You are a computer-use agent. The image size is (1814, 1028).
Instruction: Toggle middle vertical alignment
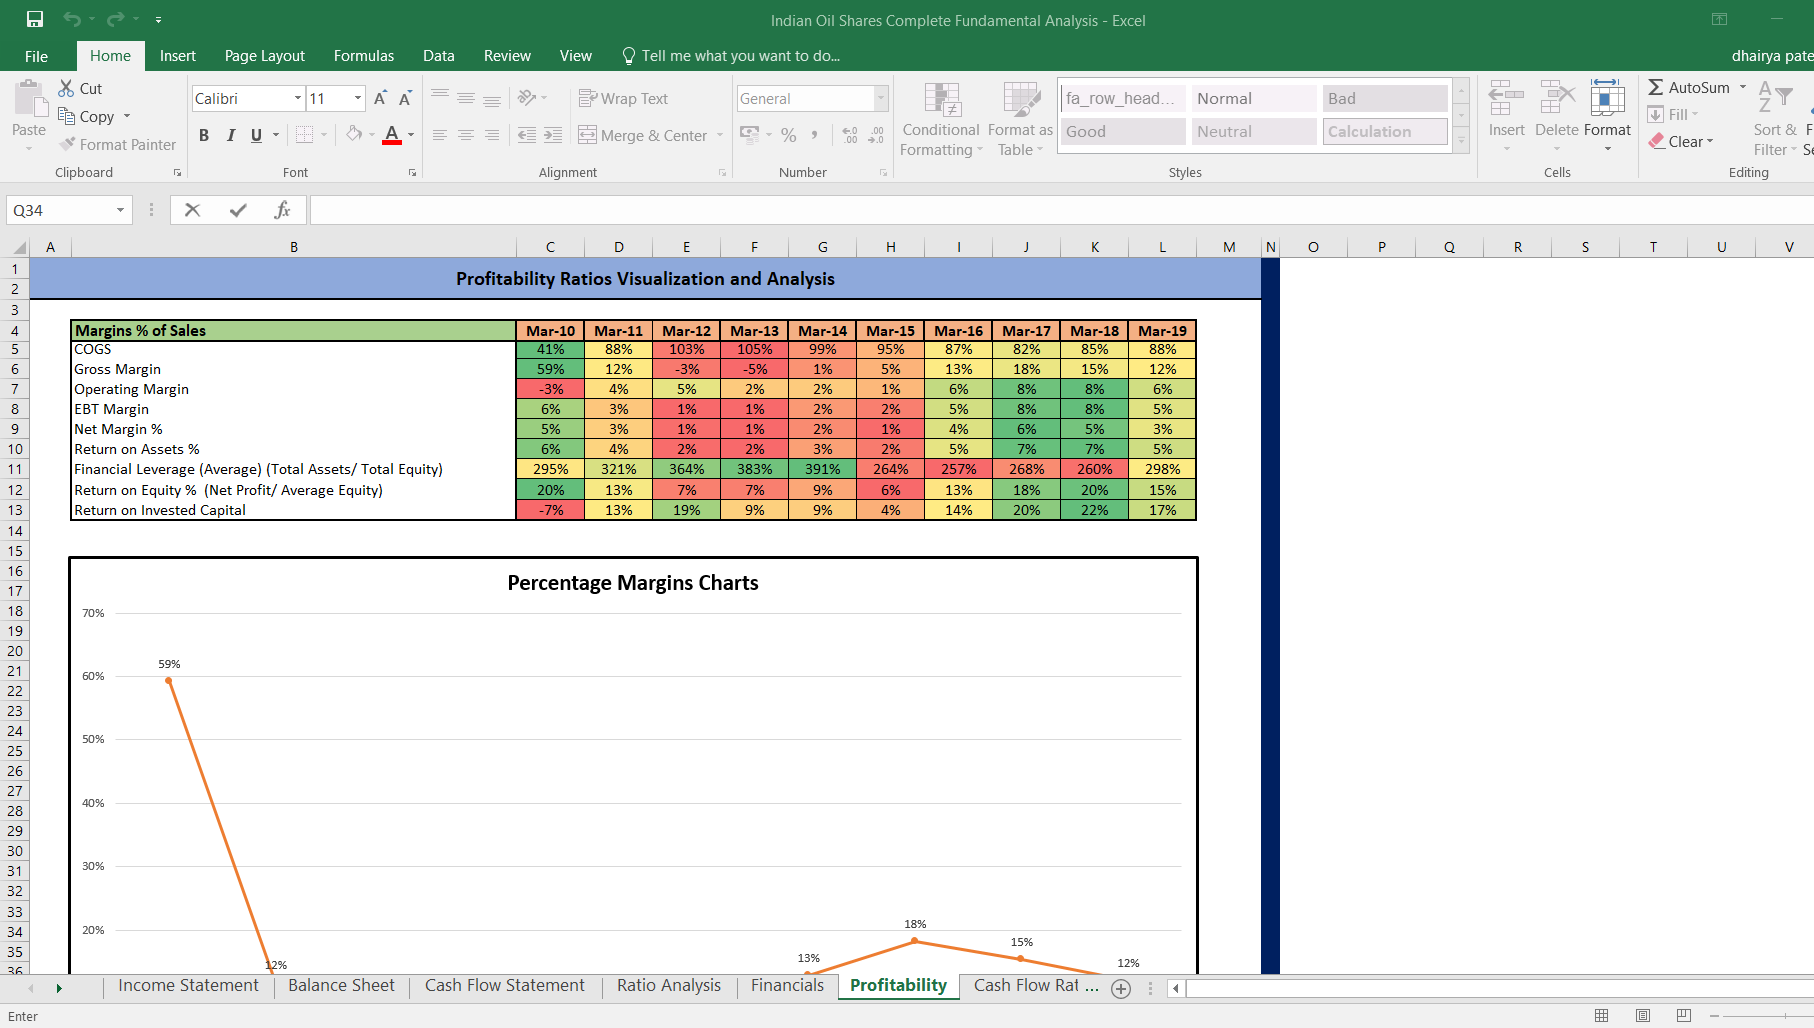point(466,98)
